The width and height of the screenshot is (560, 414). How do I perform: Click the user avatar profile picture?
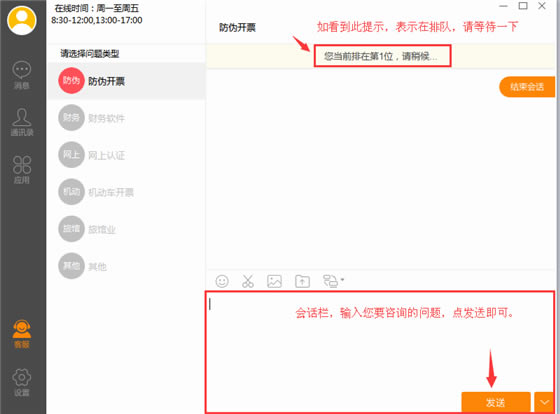pyautogui.click(x=22, y=20)
